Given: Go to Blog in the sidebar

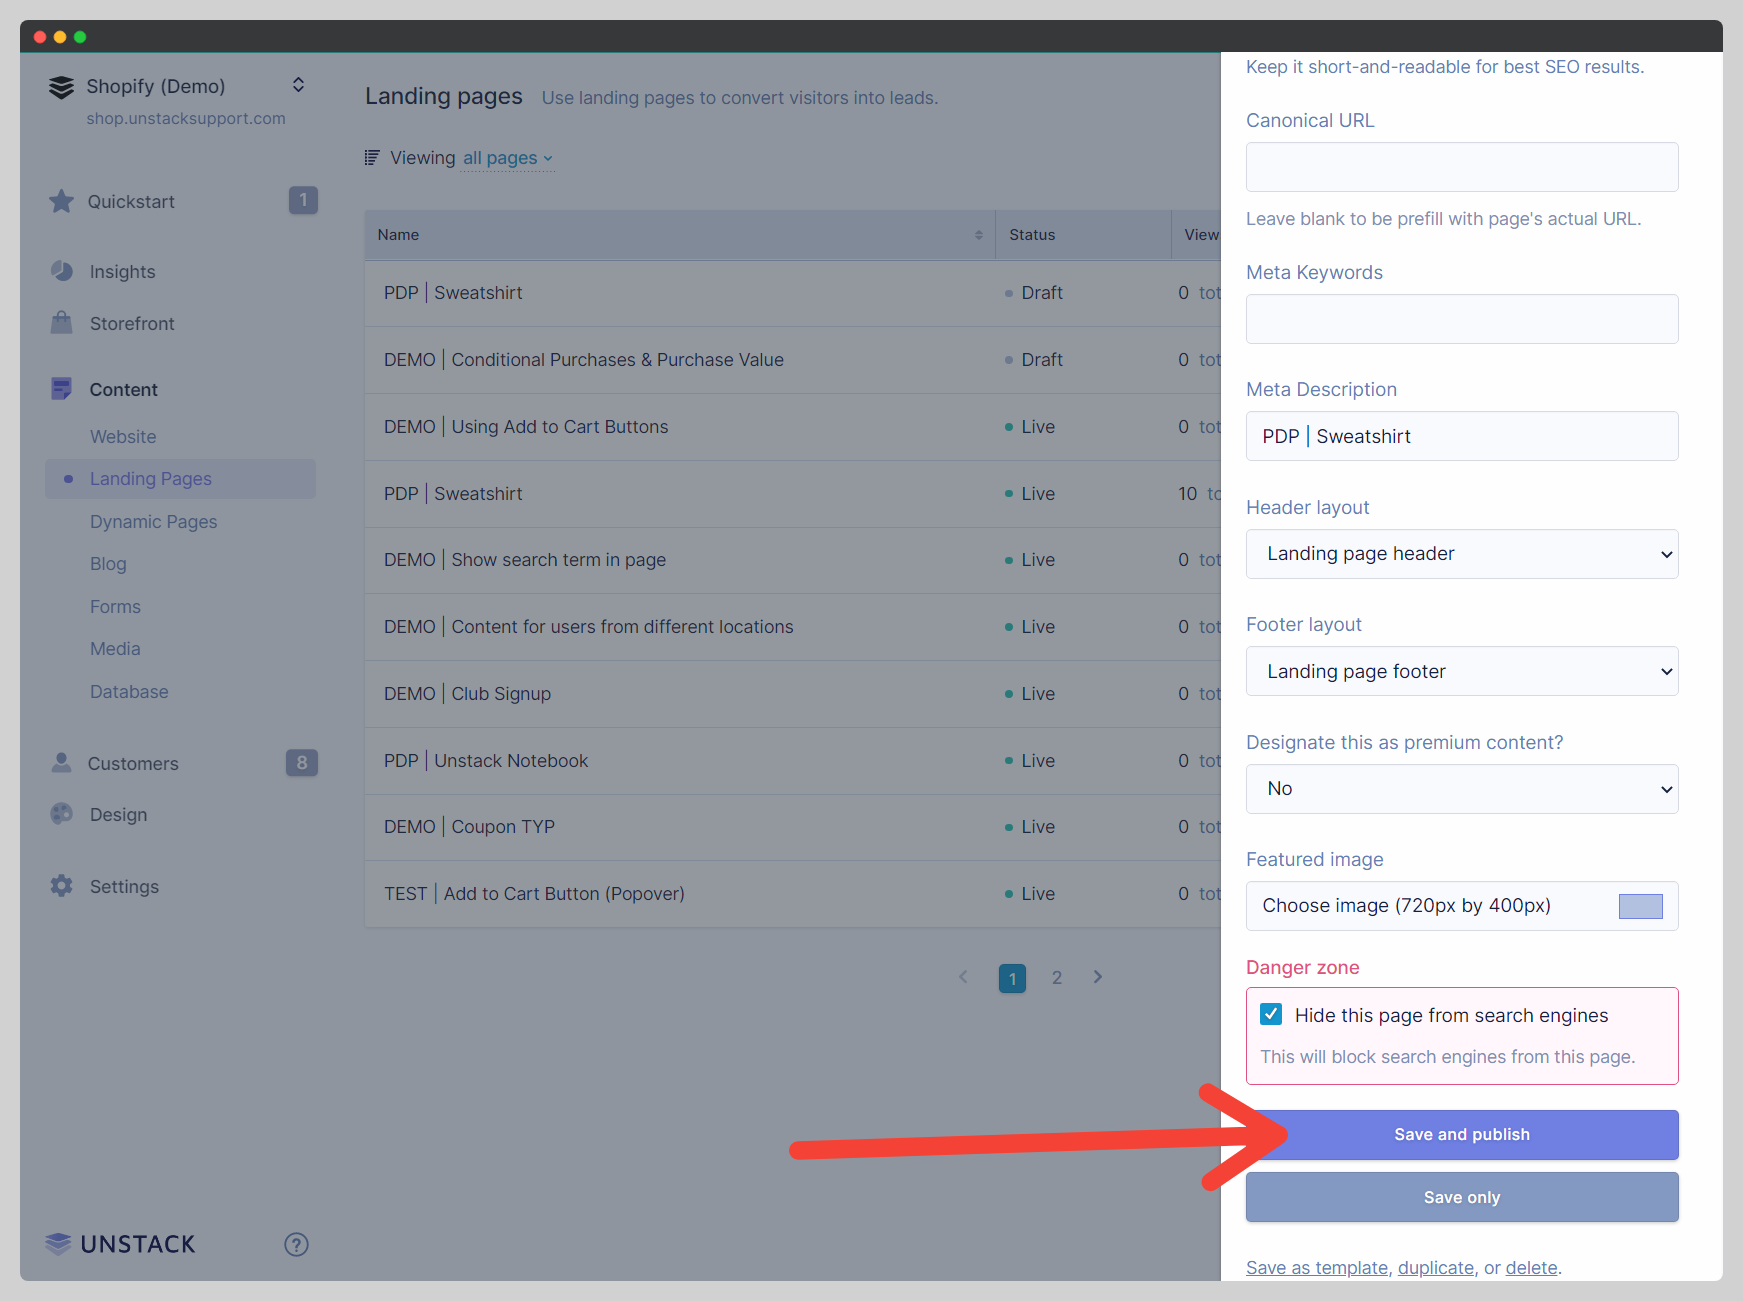Looking at the screenshot, I should pyautogui.click(x=108, y=564).
